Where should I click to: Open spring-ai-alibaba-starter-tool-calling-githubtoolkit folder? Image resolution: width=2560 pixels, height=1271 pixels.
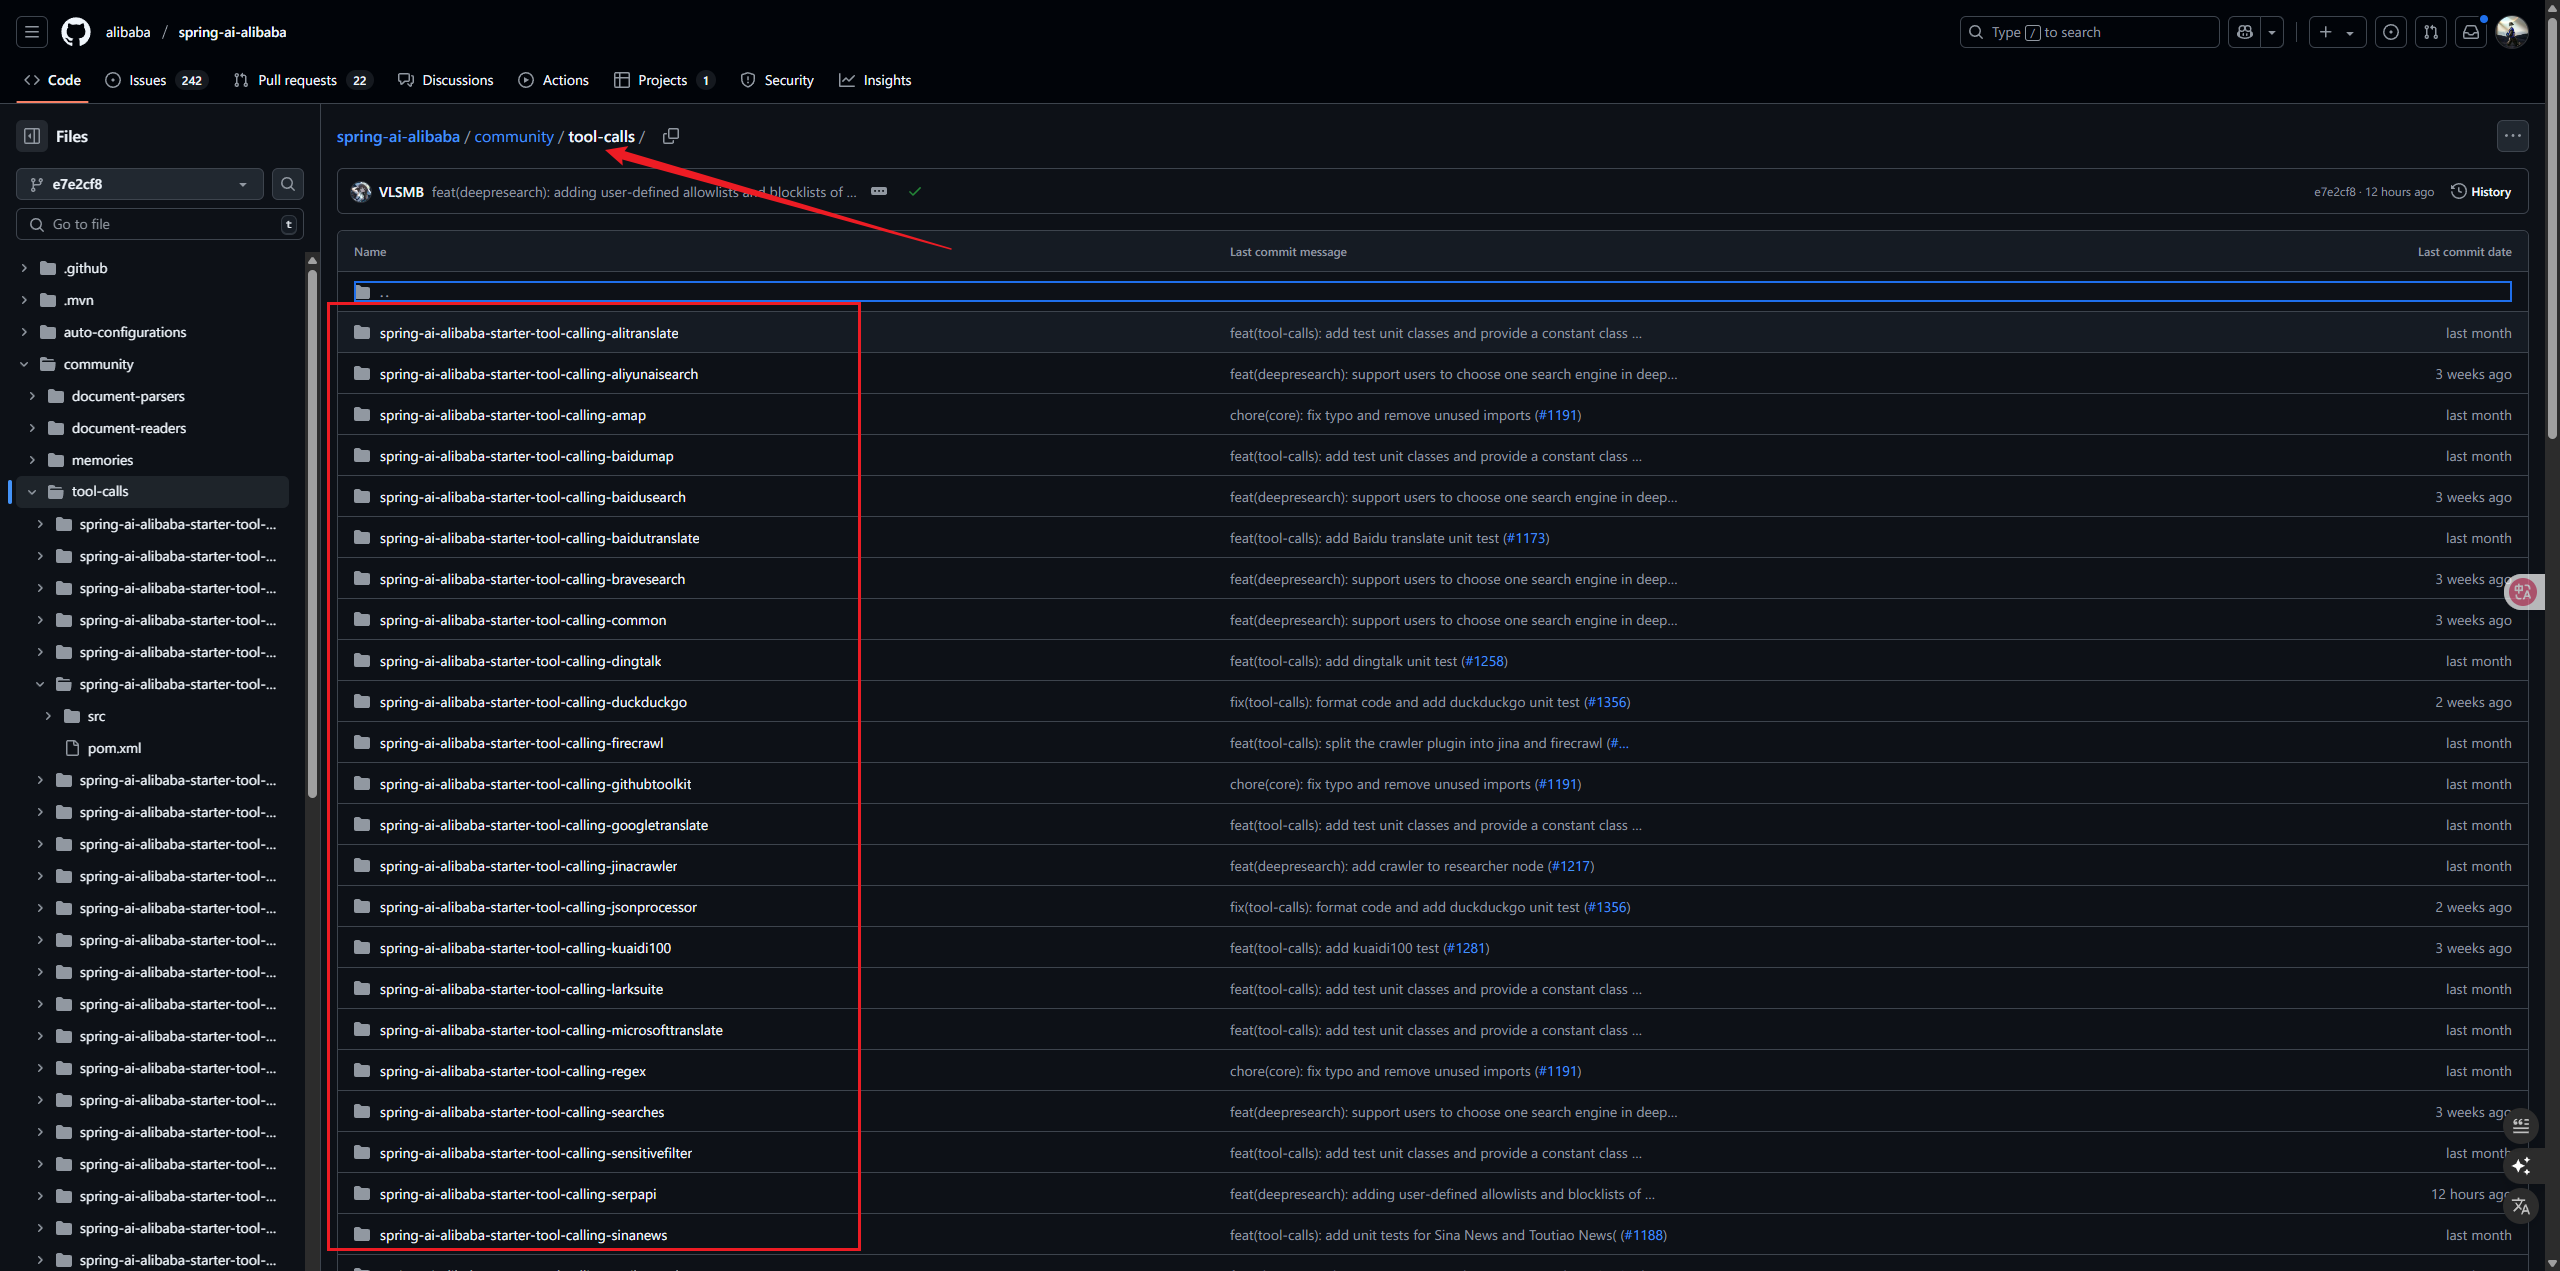[x=535, y=784]
